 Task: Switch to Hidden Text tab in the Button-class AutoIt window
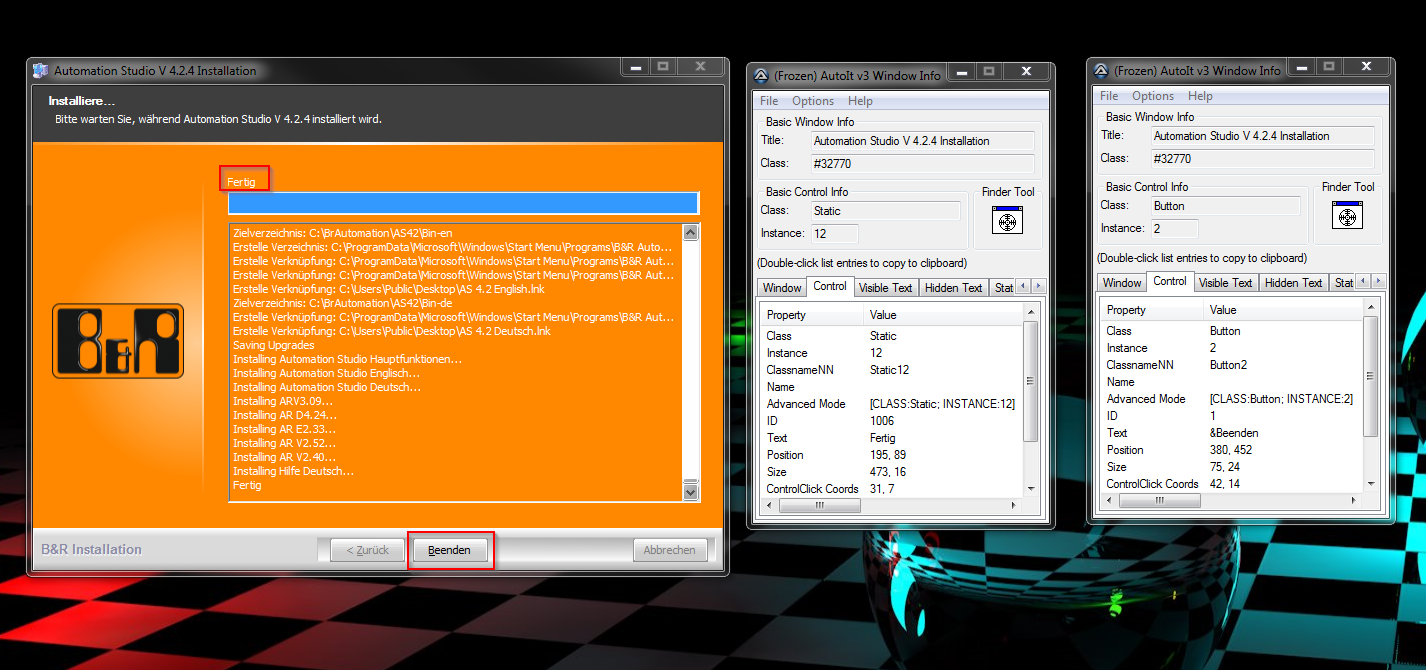point(1293,283)
